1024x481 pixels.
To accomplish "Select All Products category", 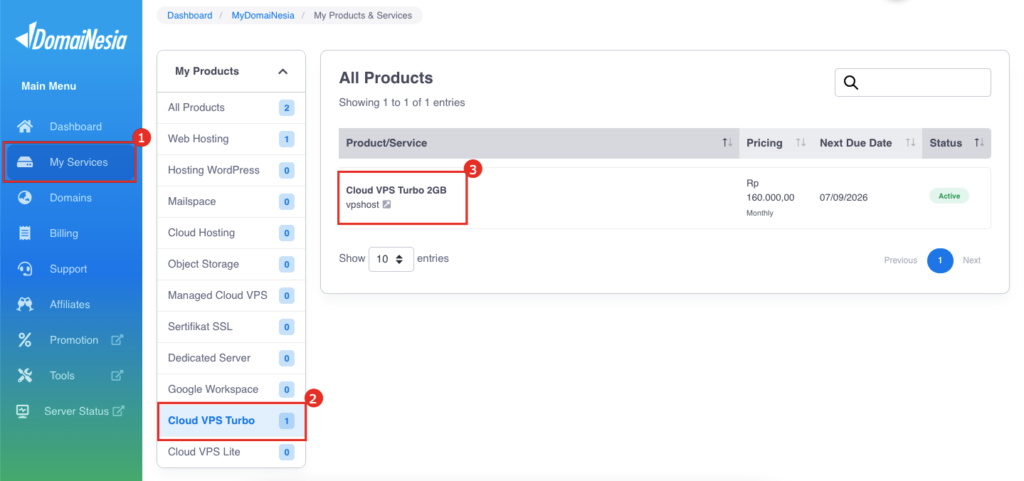I will coord(231,108).
